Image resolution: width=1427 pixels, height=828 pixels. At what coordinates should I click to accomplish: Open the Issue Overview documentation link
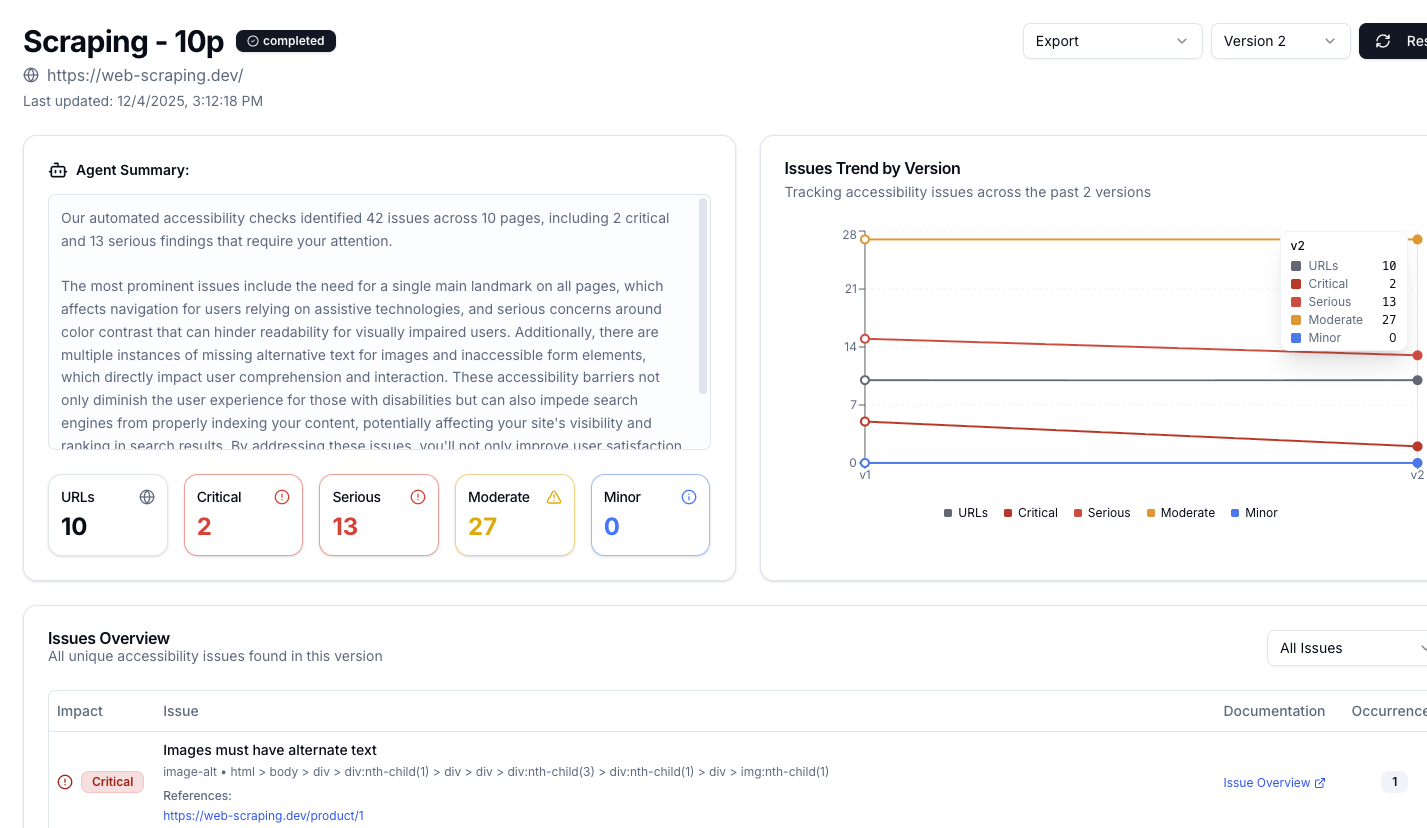click(x=1266, y=783)
